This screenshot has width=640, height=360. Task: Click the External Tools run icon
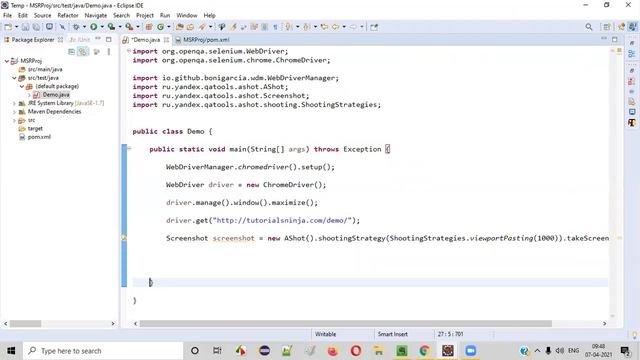(x=129, y=27)
